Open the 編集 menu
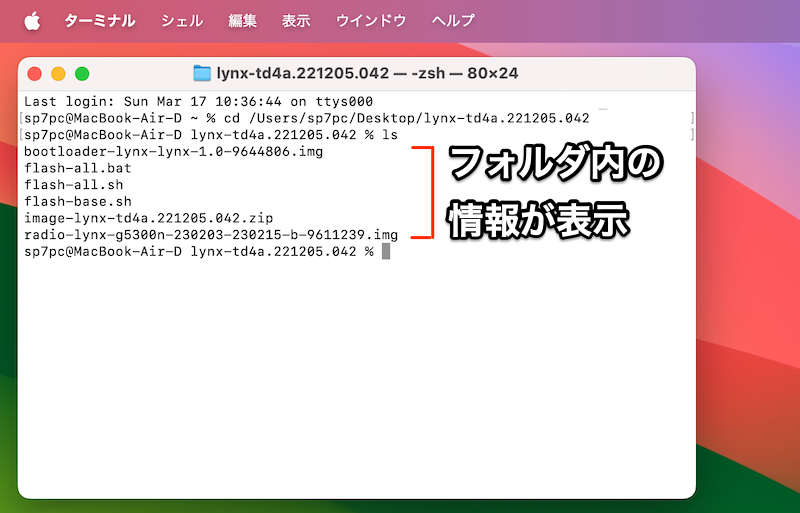This screenshot has height=513, width=800. (x=242, y=20)
